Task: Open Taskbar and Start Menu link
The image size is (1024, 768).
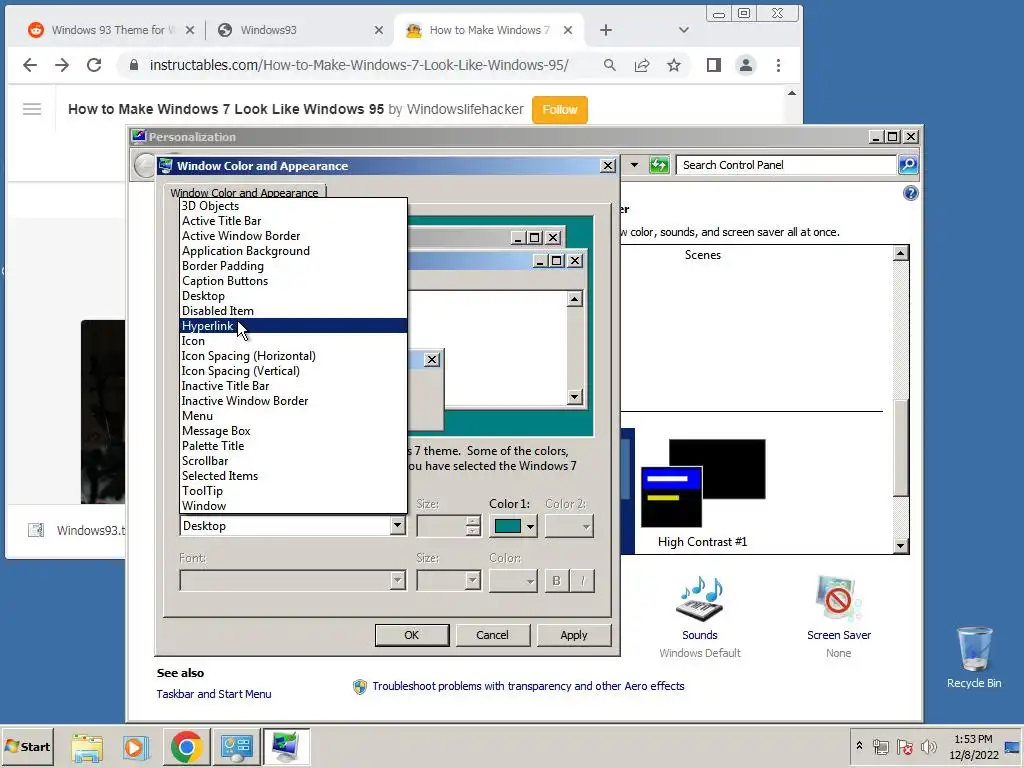Action: coord(214,694)
